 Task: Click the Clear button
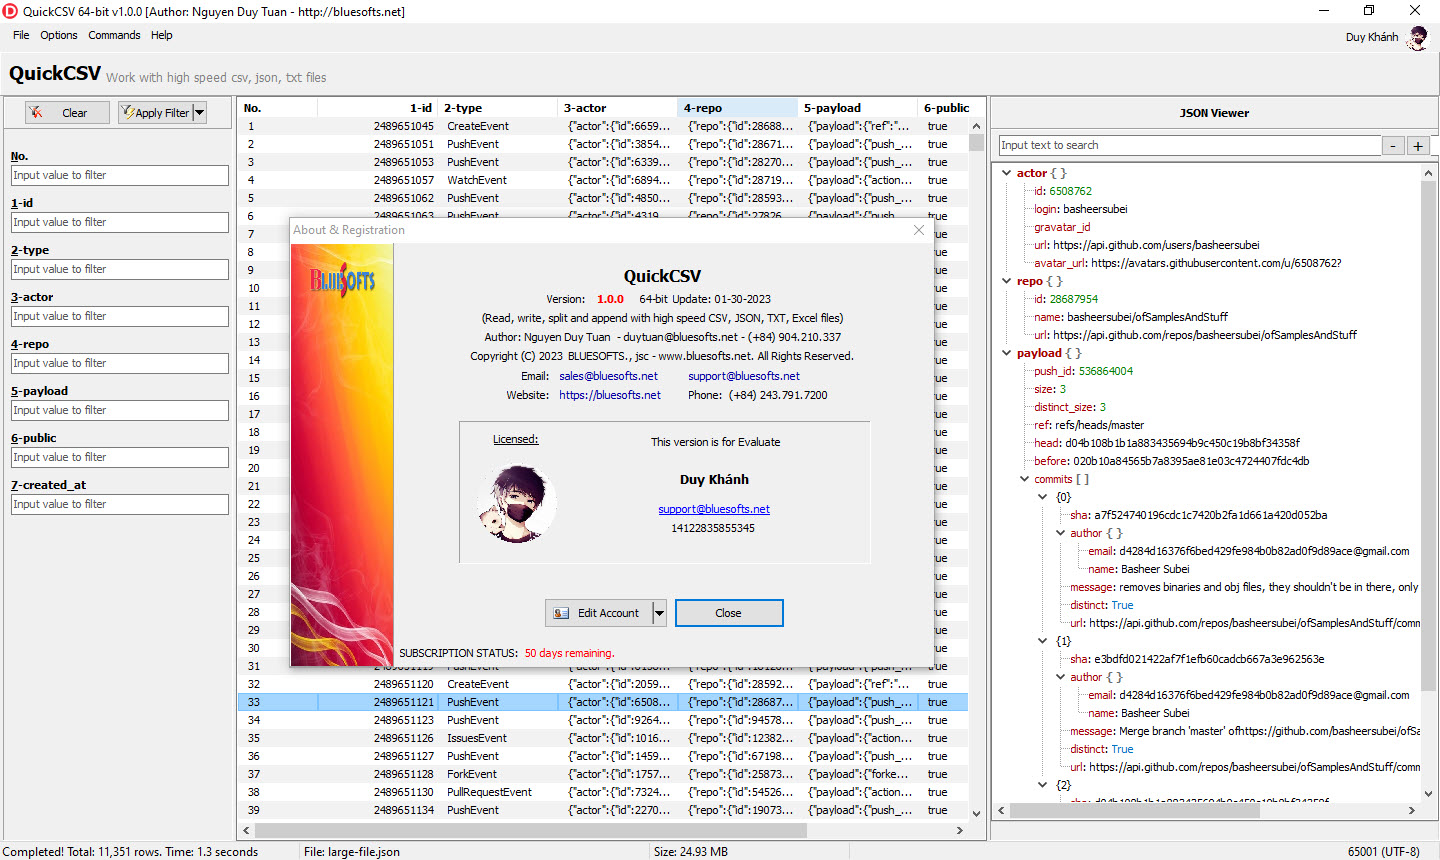coord(67,113)
